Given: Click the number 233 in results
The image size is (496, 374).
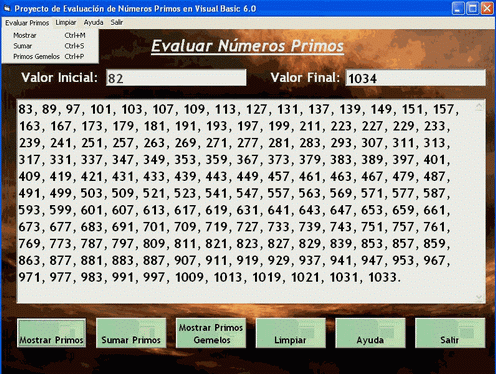Looking at the screenshot, I should click(434, 126).
